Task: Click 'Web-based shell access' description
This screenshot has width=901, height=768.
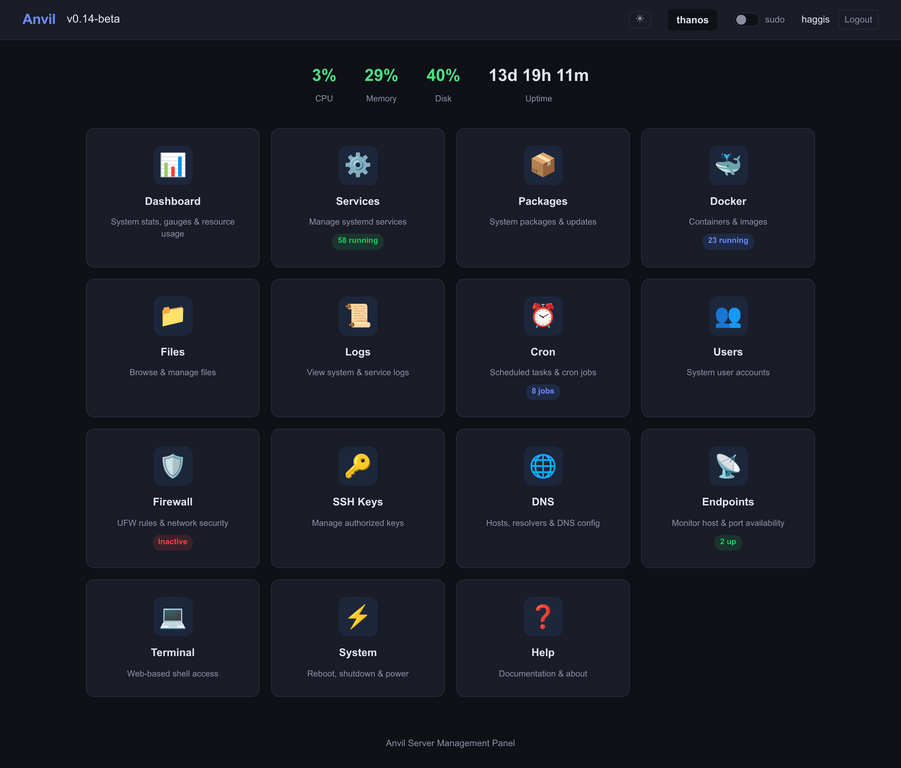Action: tap(172, 674)
